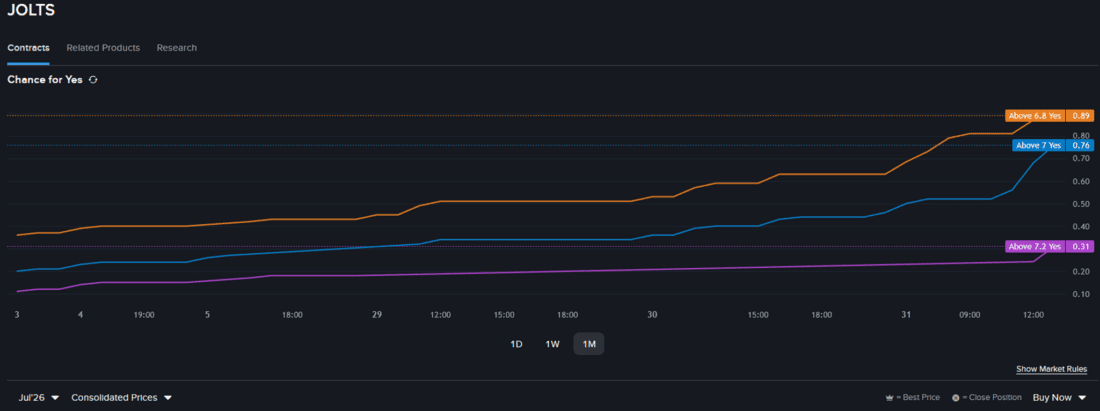Click the 0.76 blue price tag
Screen dimensions: 1100x411
point(1080,145)
